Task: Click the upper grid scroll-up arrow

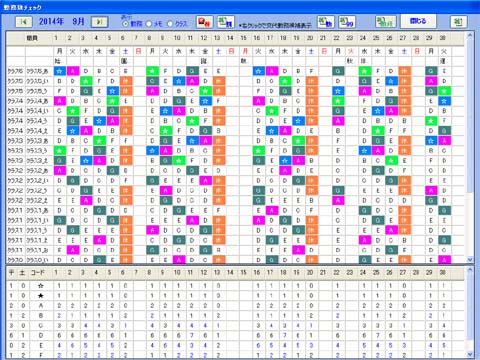Action: click(x=470, y=35)
